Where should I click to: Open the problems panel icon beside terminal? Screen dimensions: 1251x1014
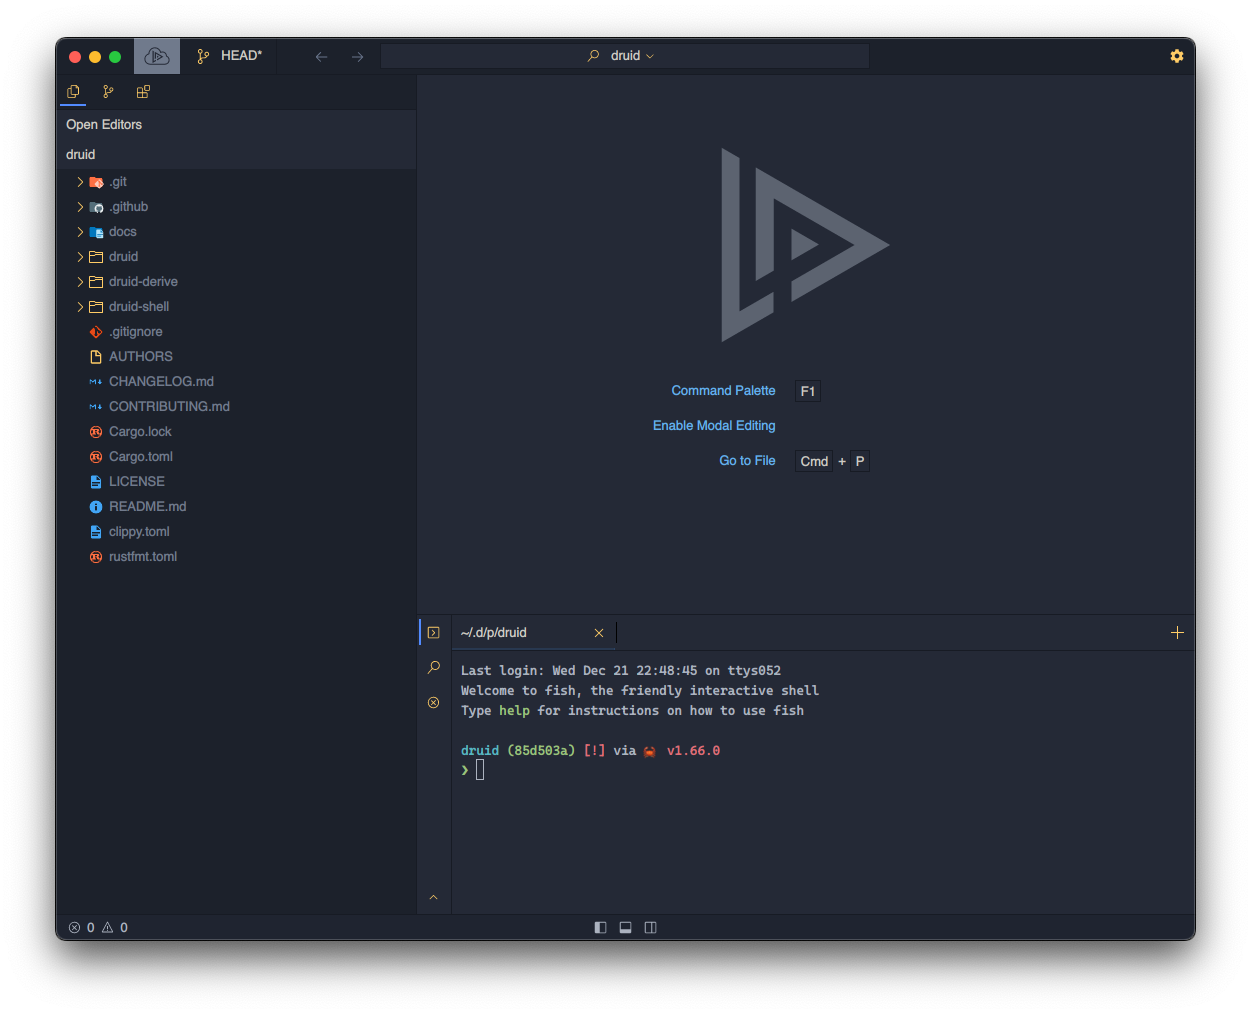433,702
